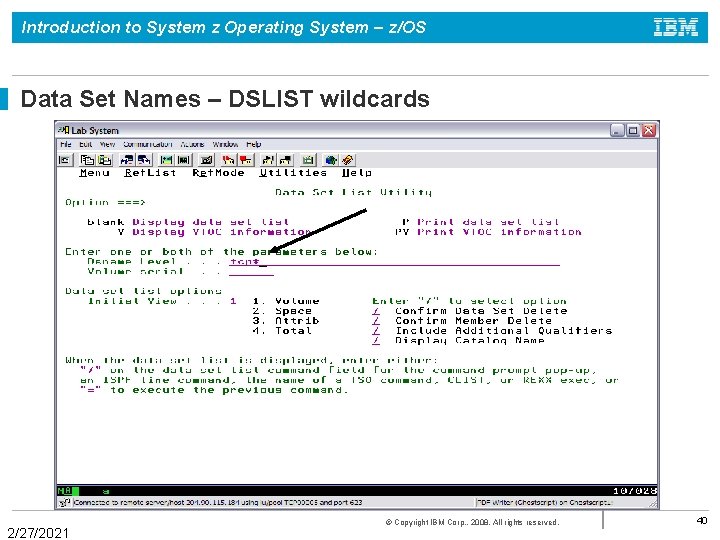
Task: Click the stop communication toolbar icon
Action: [286, 160]
